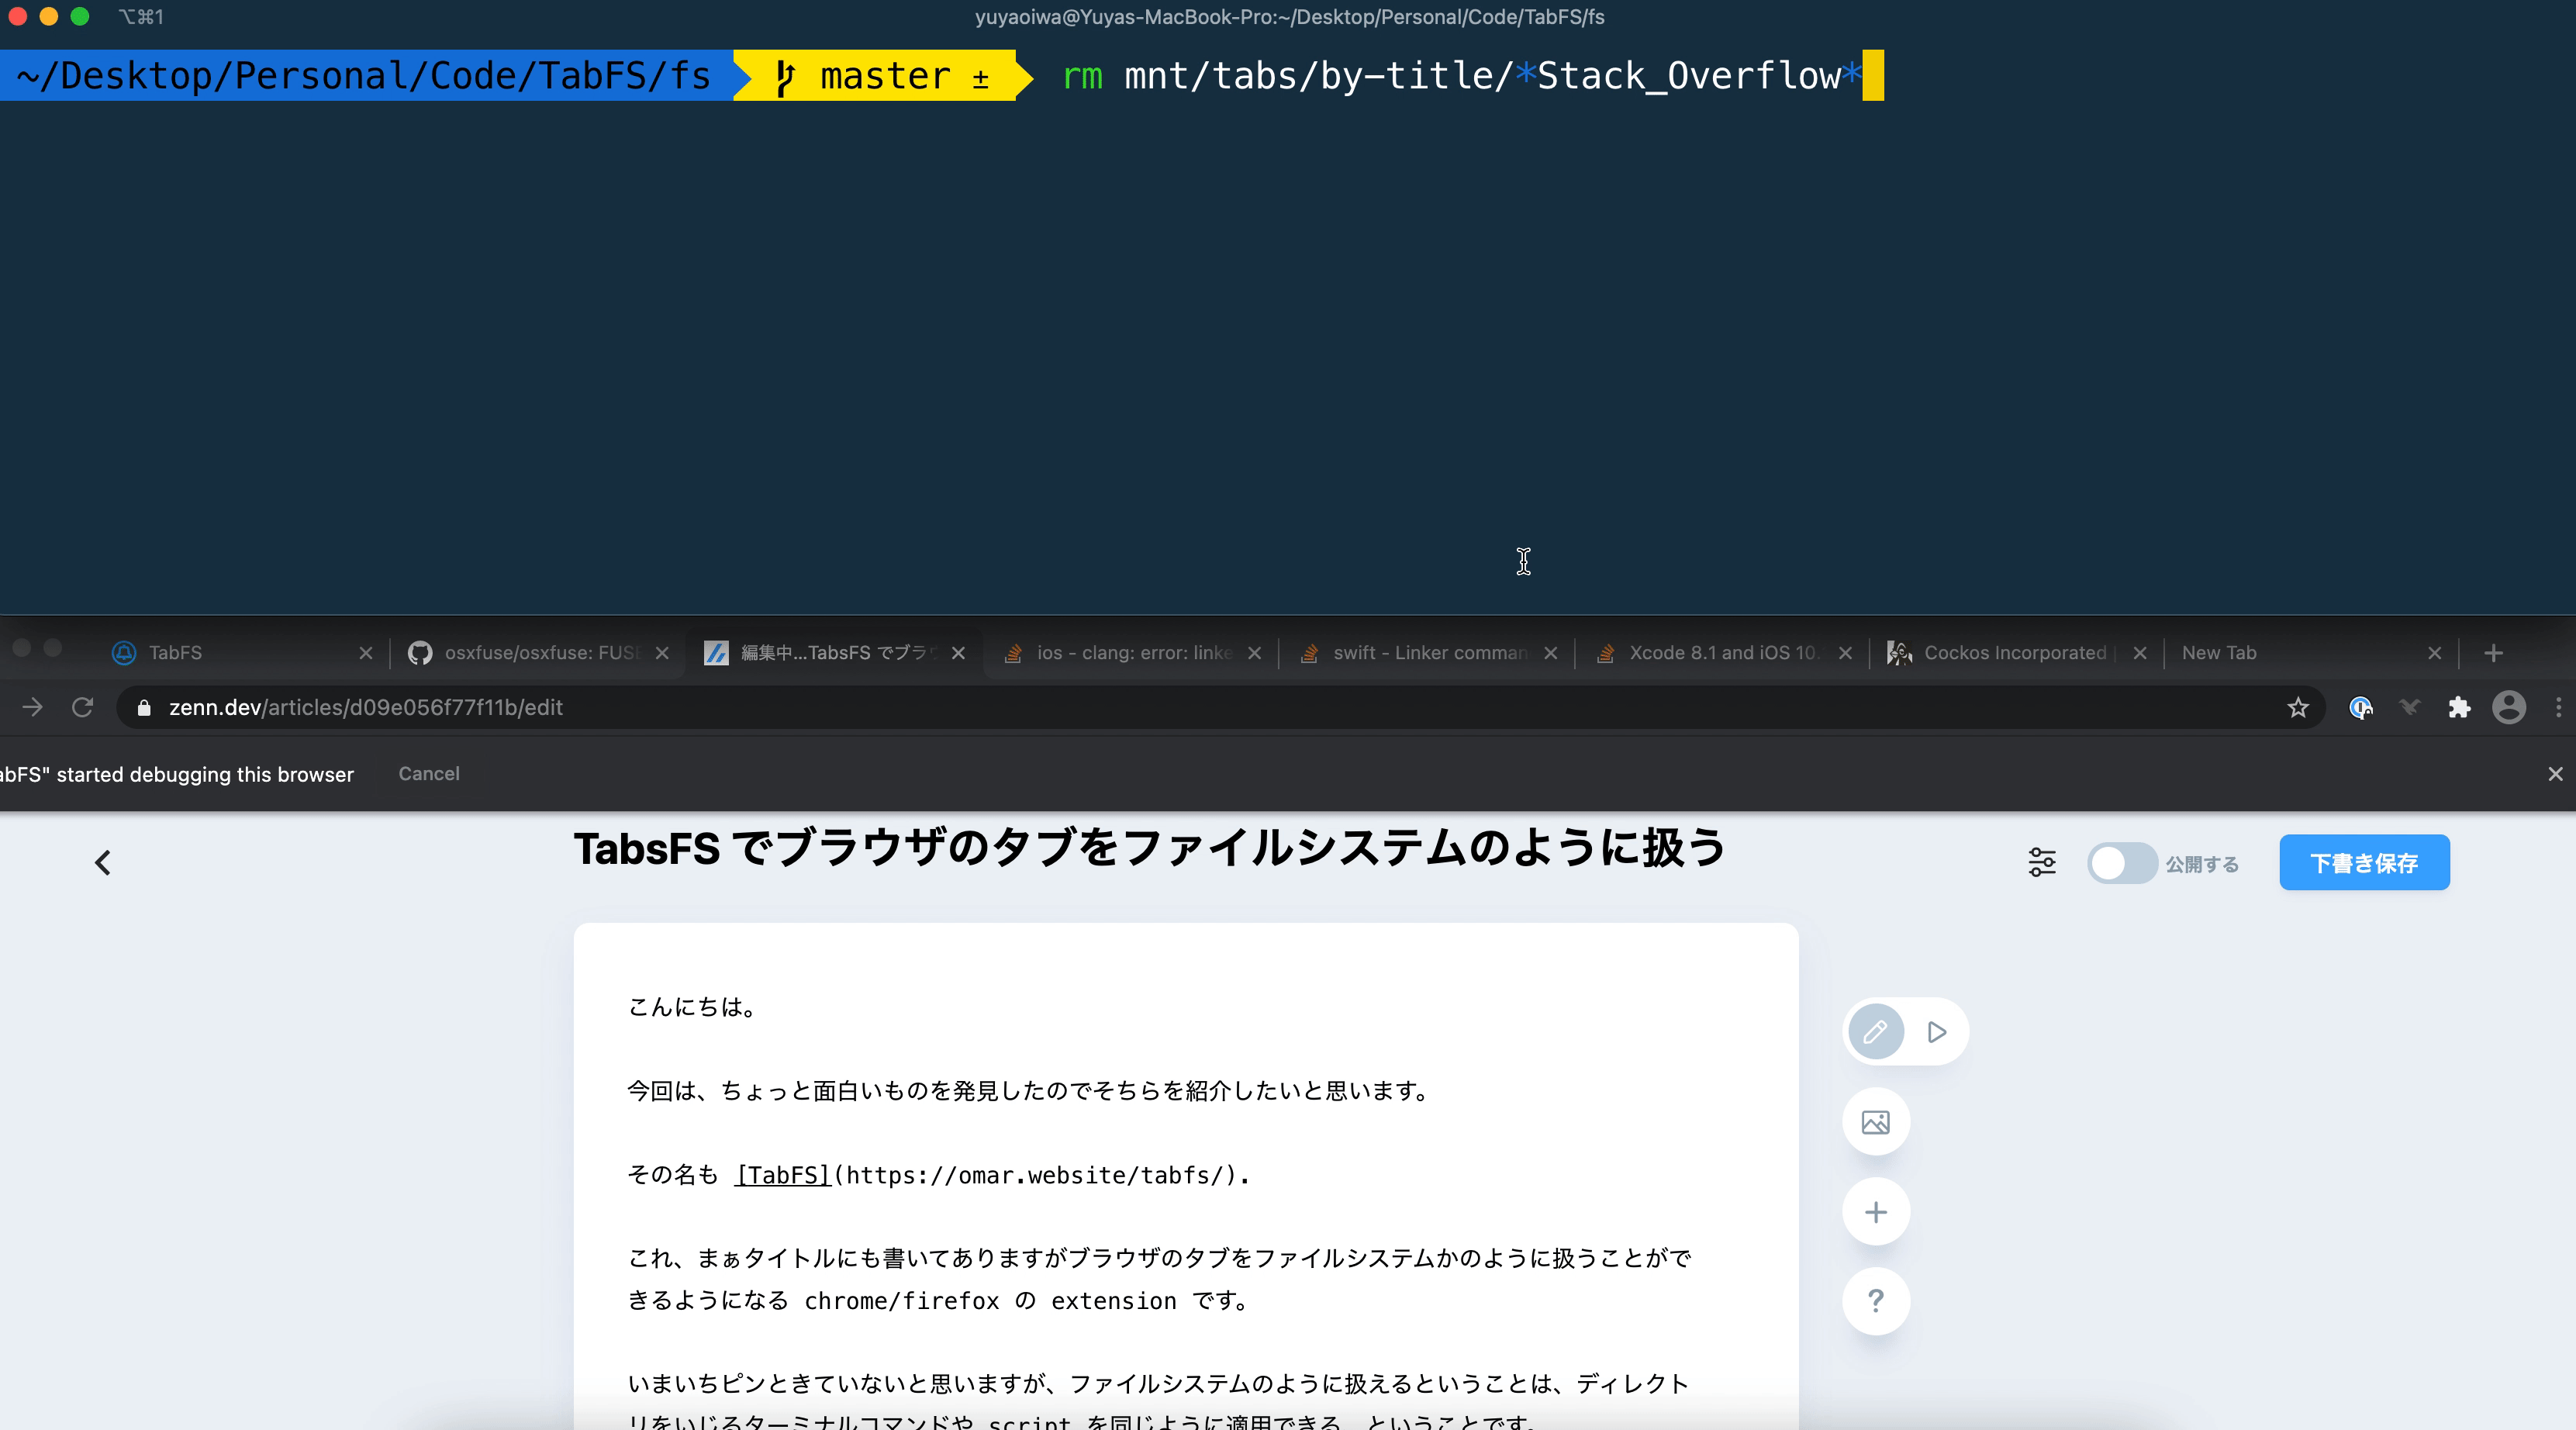Close the 'swift - Linker command' tab

[x=1551, y=653]
